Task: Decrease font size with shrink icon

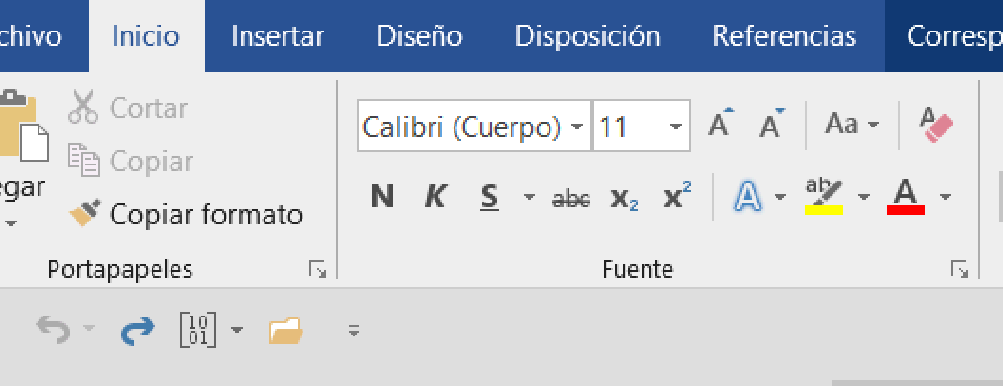Action: (x=771, y=123)
